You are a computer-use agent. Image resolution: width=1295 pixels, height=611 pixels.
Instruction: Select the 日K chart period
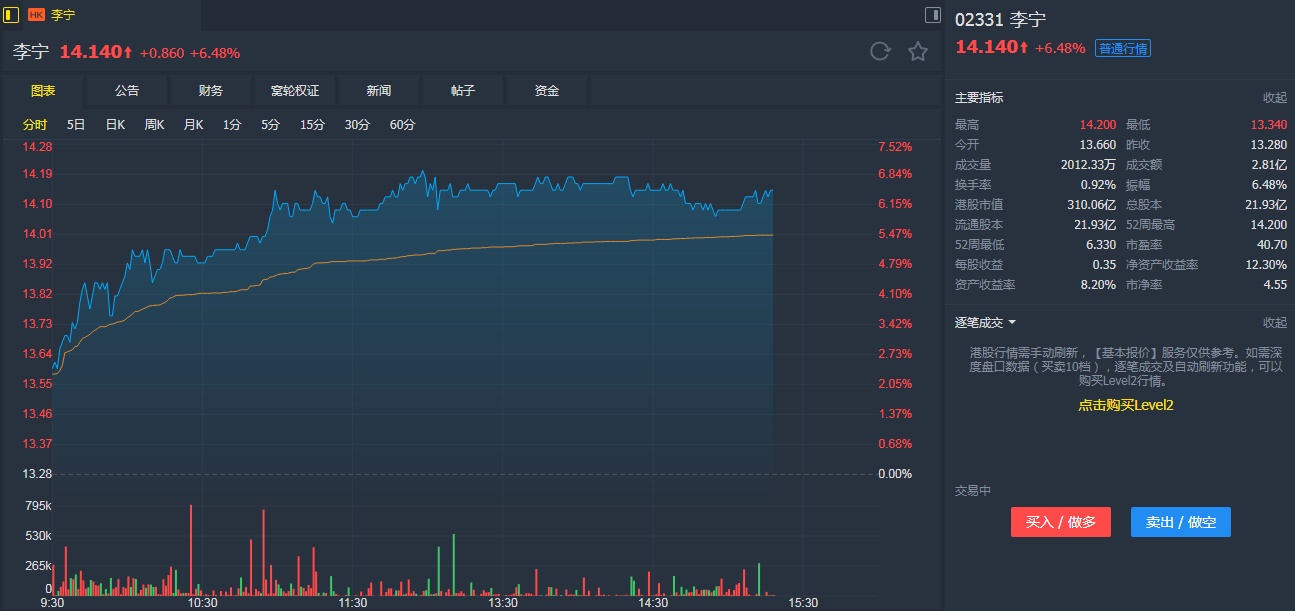click(x=115, y=125)
